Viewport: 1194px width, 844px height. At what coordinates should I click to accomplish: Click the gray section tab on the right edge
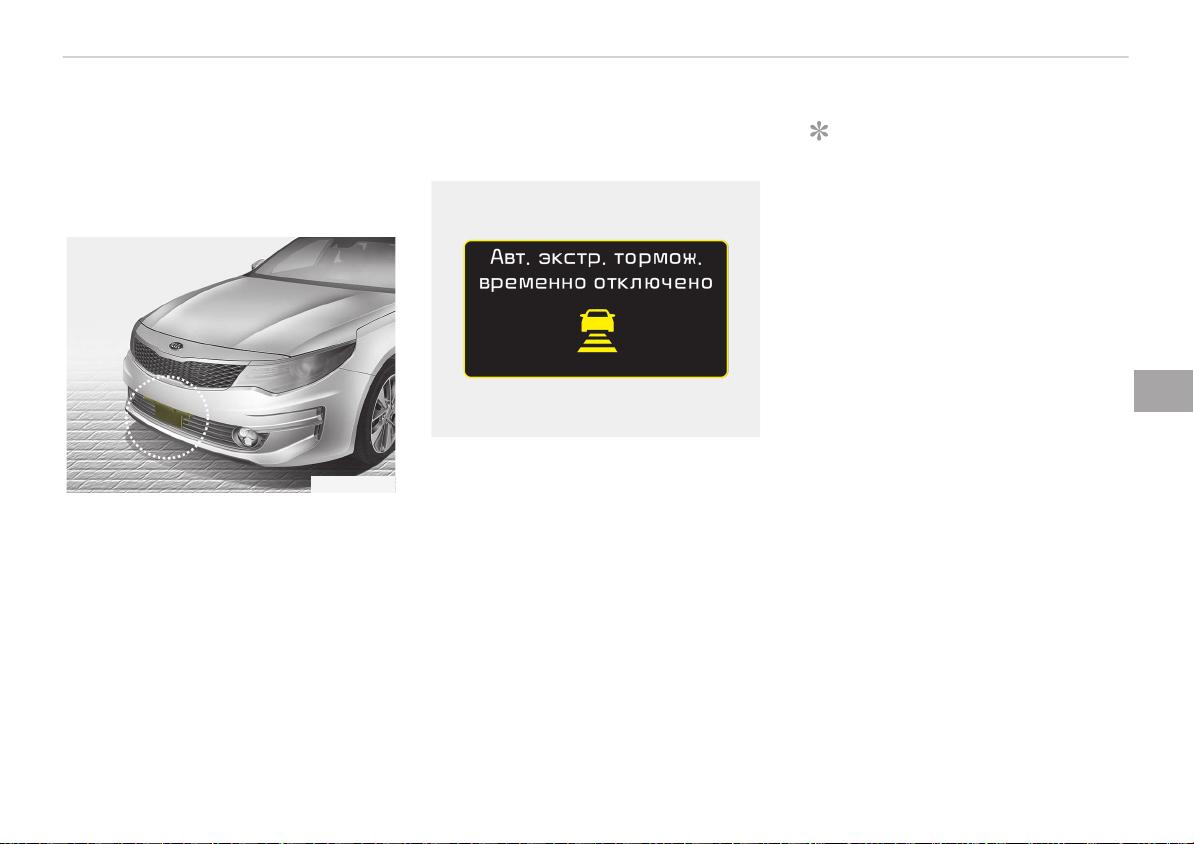1164,391
